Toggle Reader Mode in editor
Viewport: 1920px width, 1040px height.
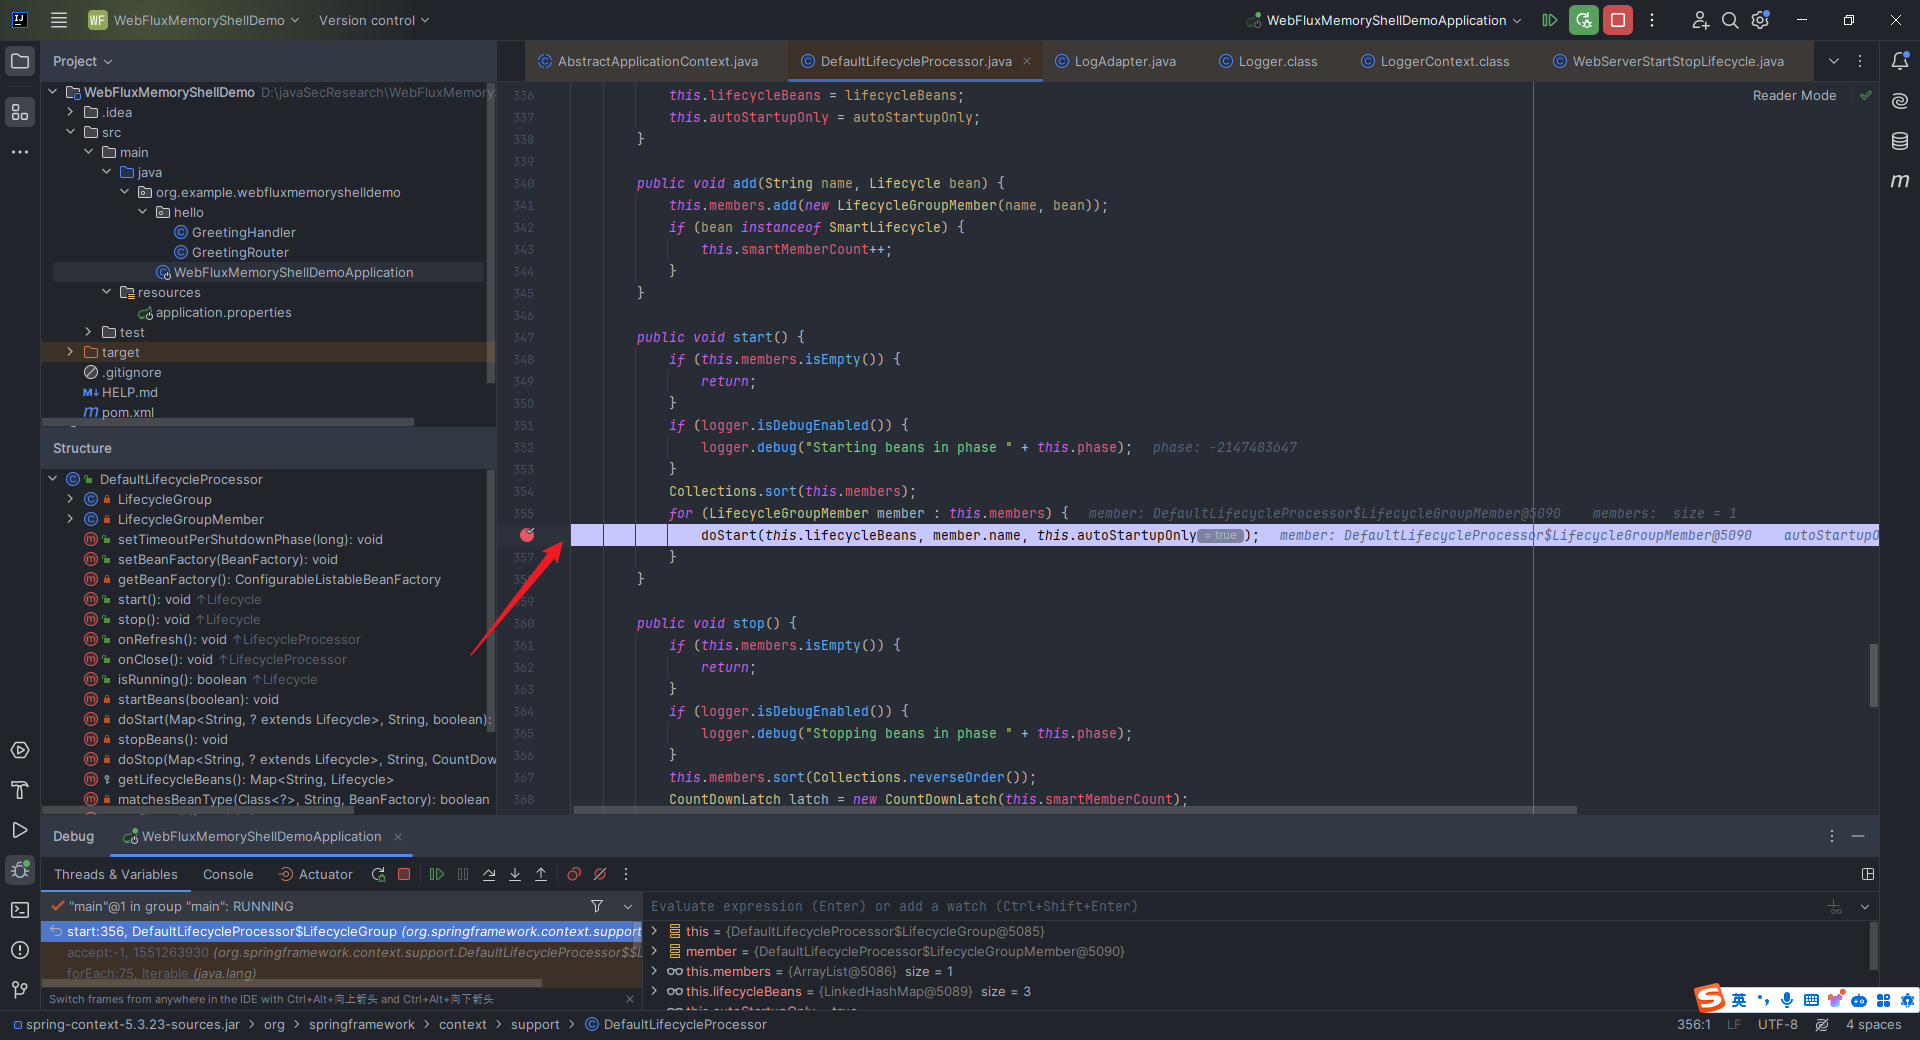coord(1794,96)
